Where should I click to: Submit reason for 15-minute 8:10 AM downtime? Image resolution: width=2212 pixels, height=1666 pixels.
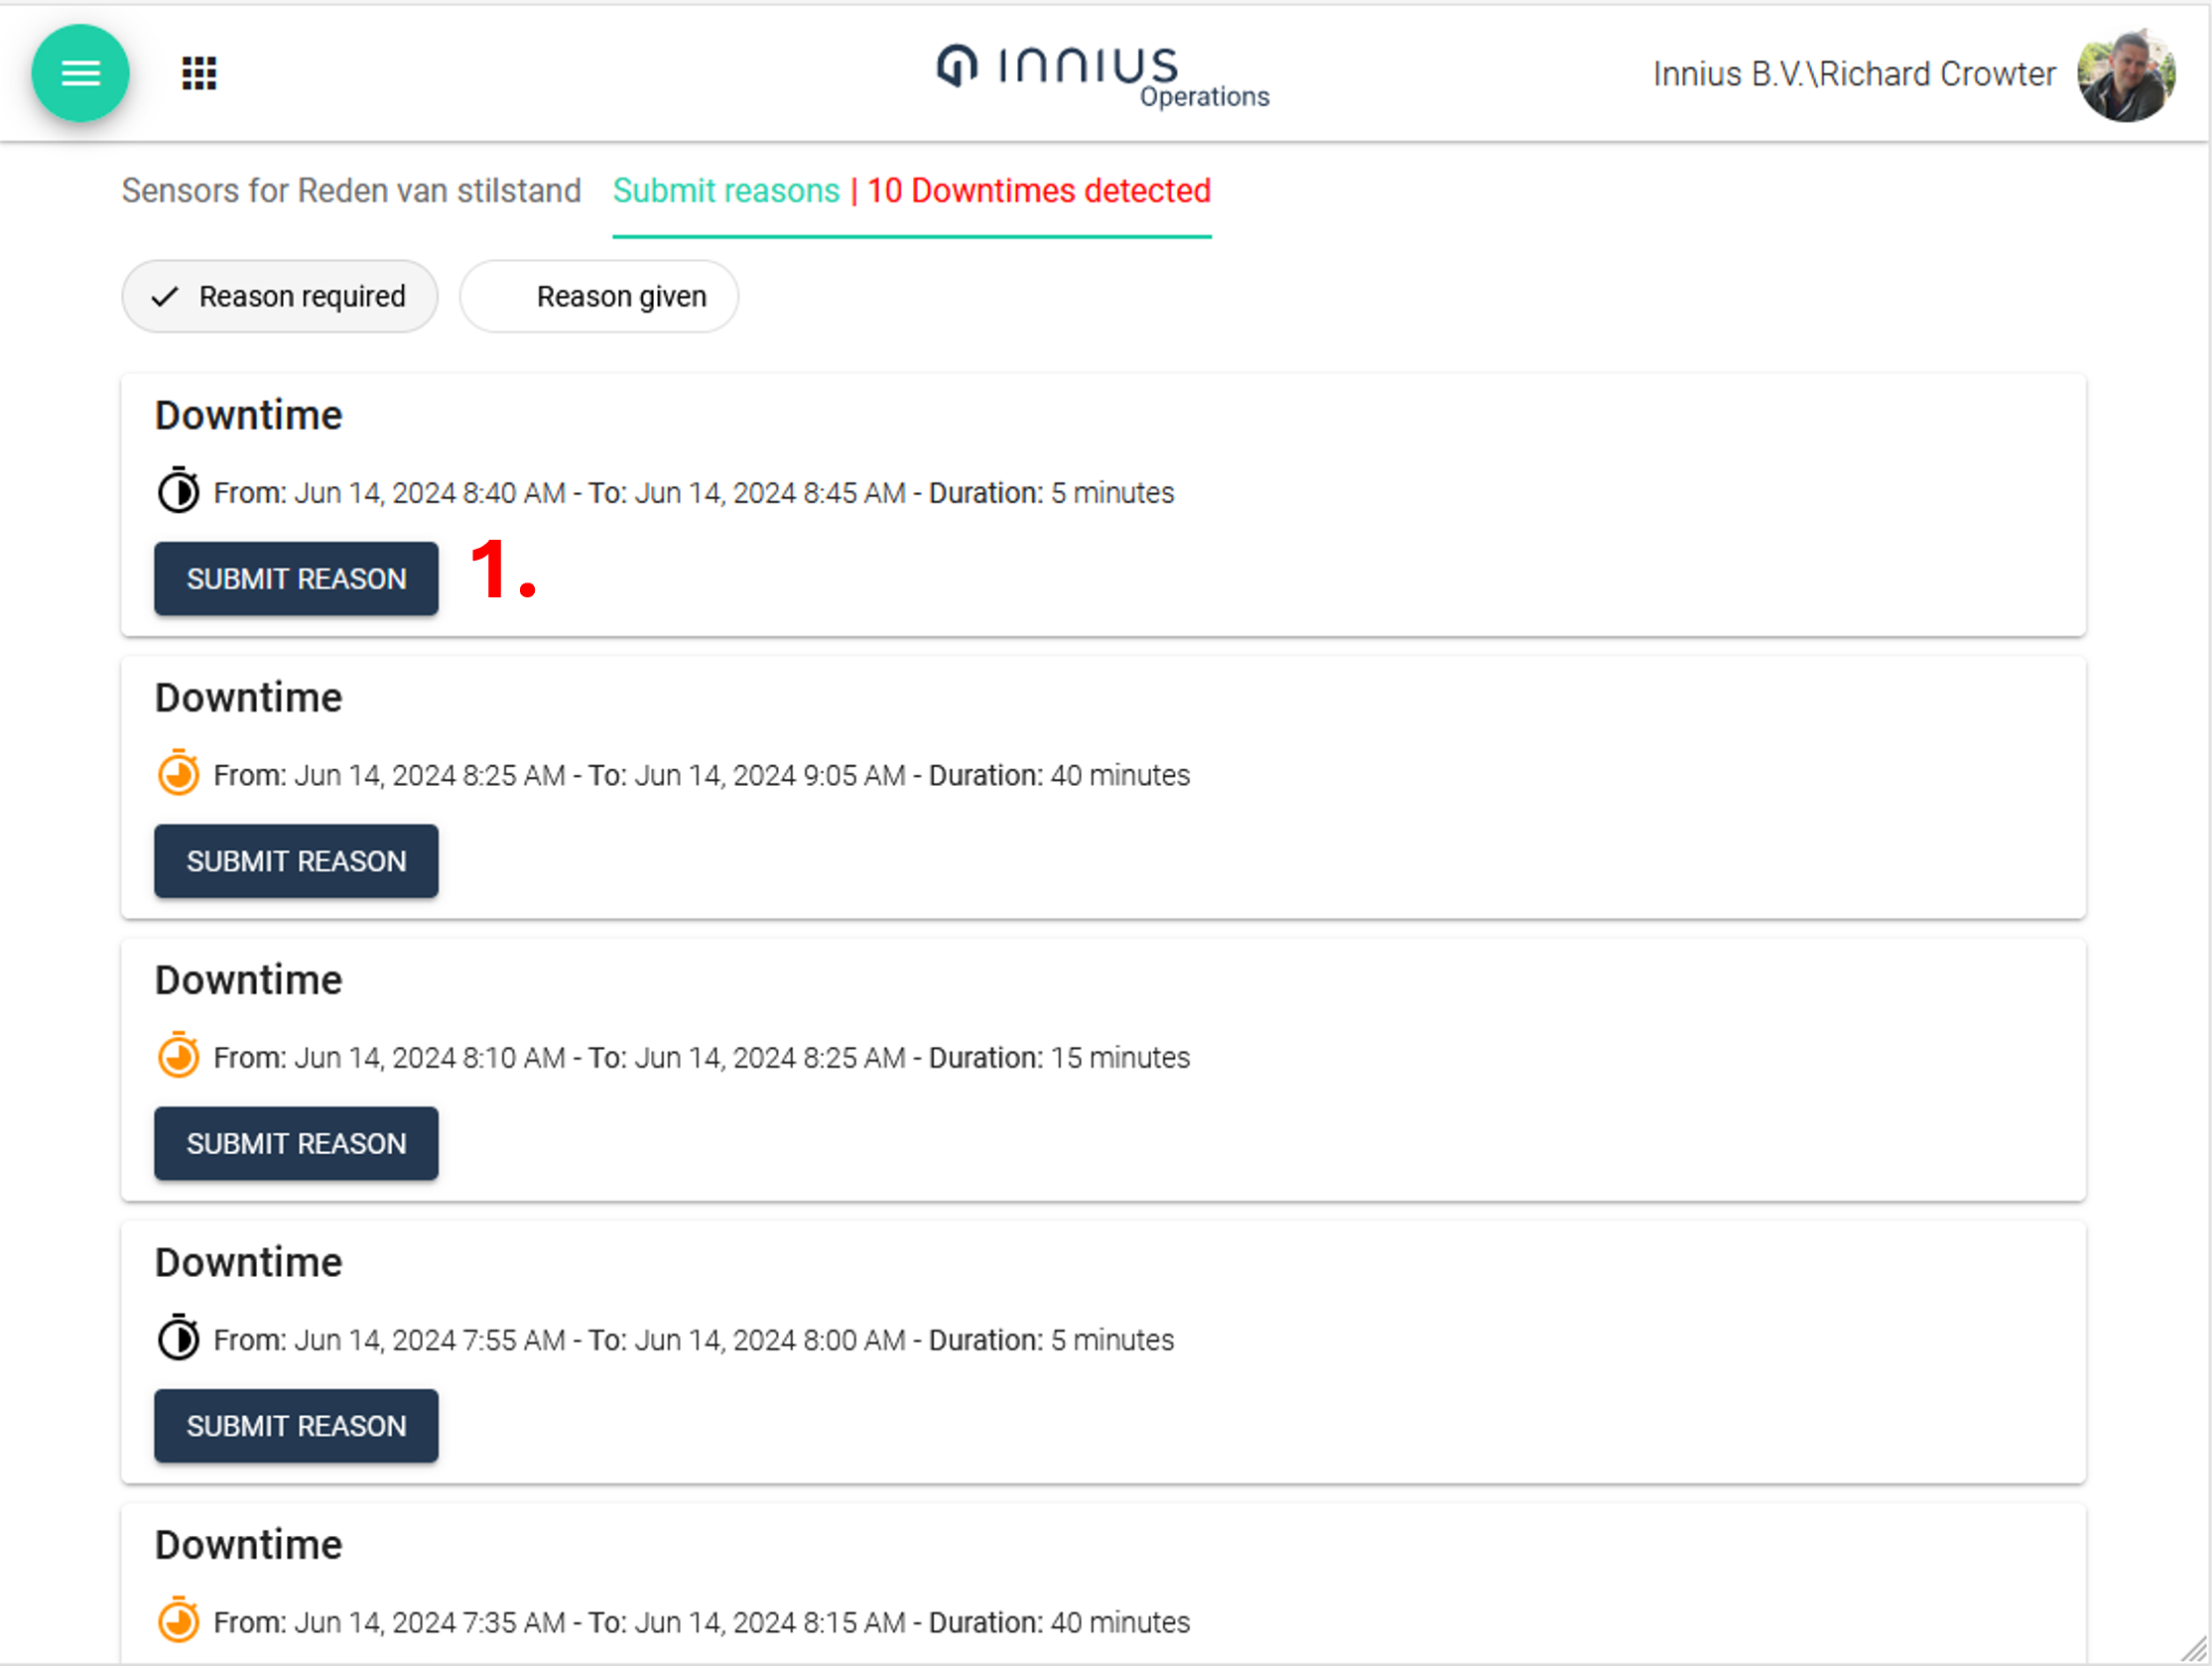[x=296, y=1143]
